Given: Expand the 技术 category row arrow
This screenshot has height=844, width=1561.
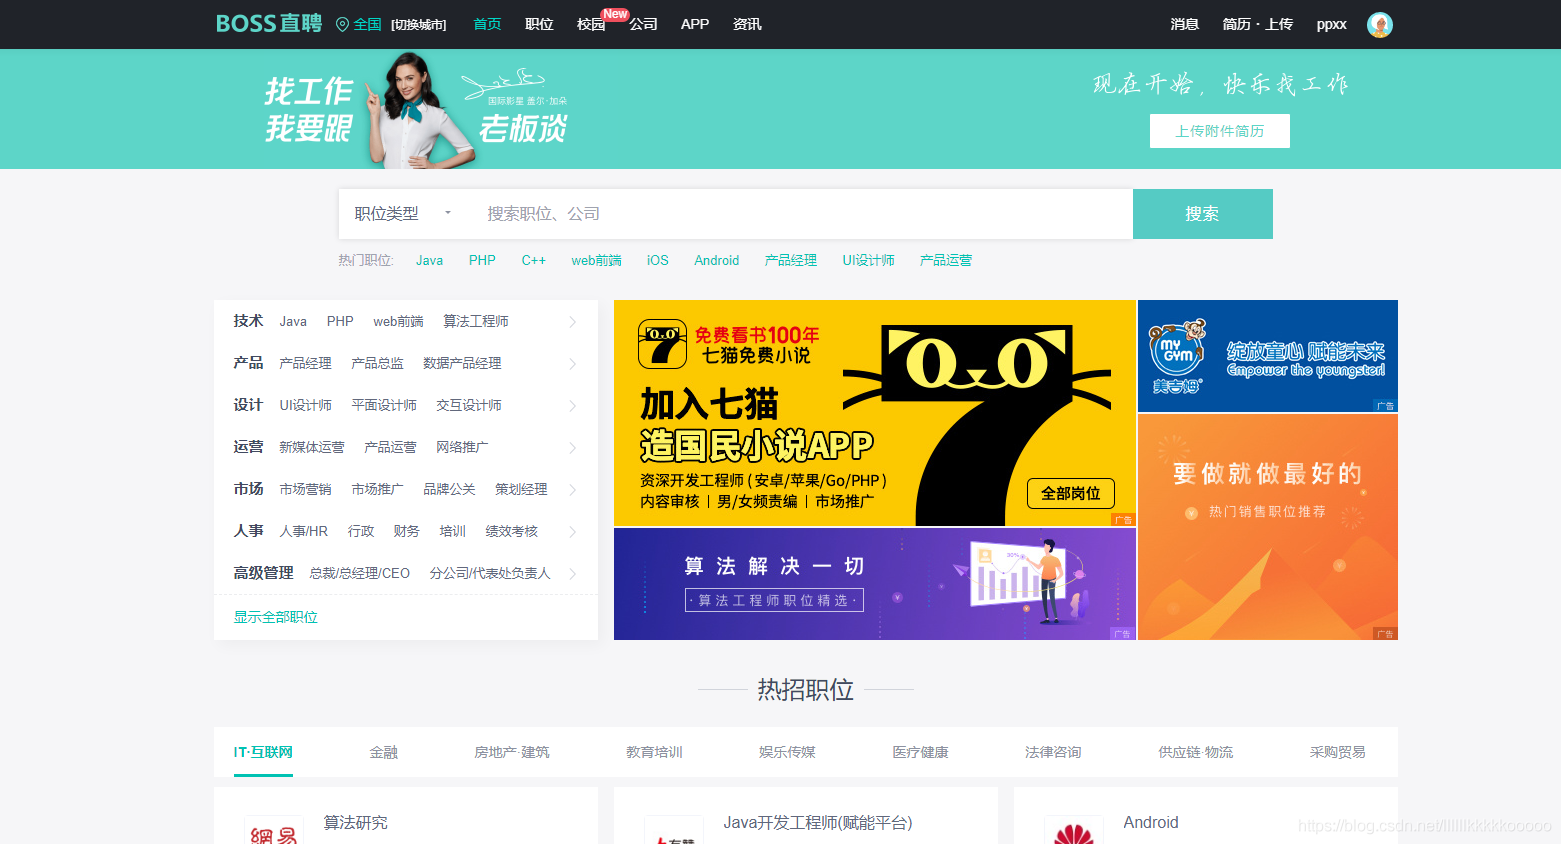Looking at the screenshot, I should coord(573,322).
